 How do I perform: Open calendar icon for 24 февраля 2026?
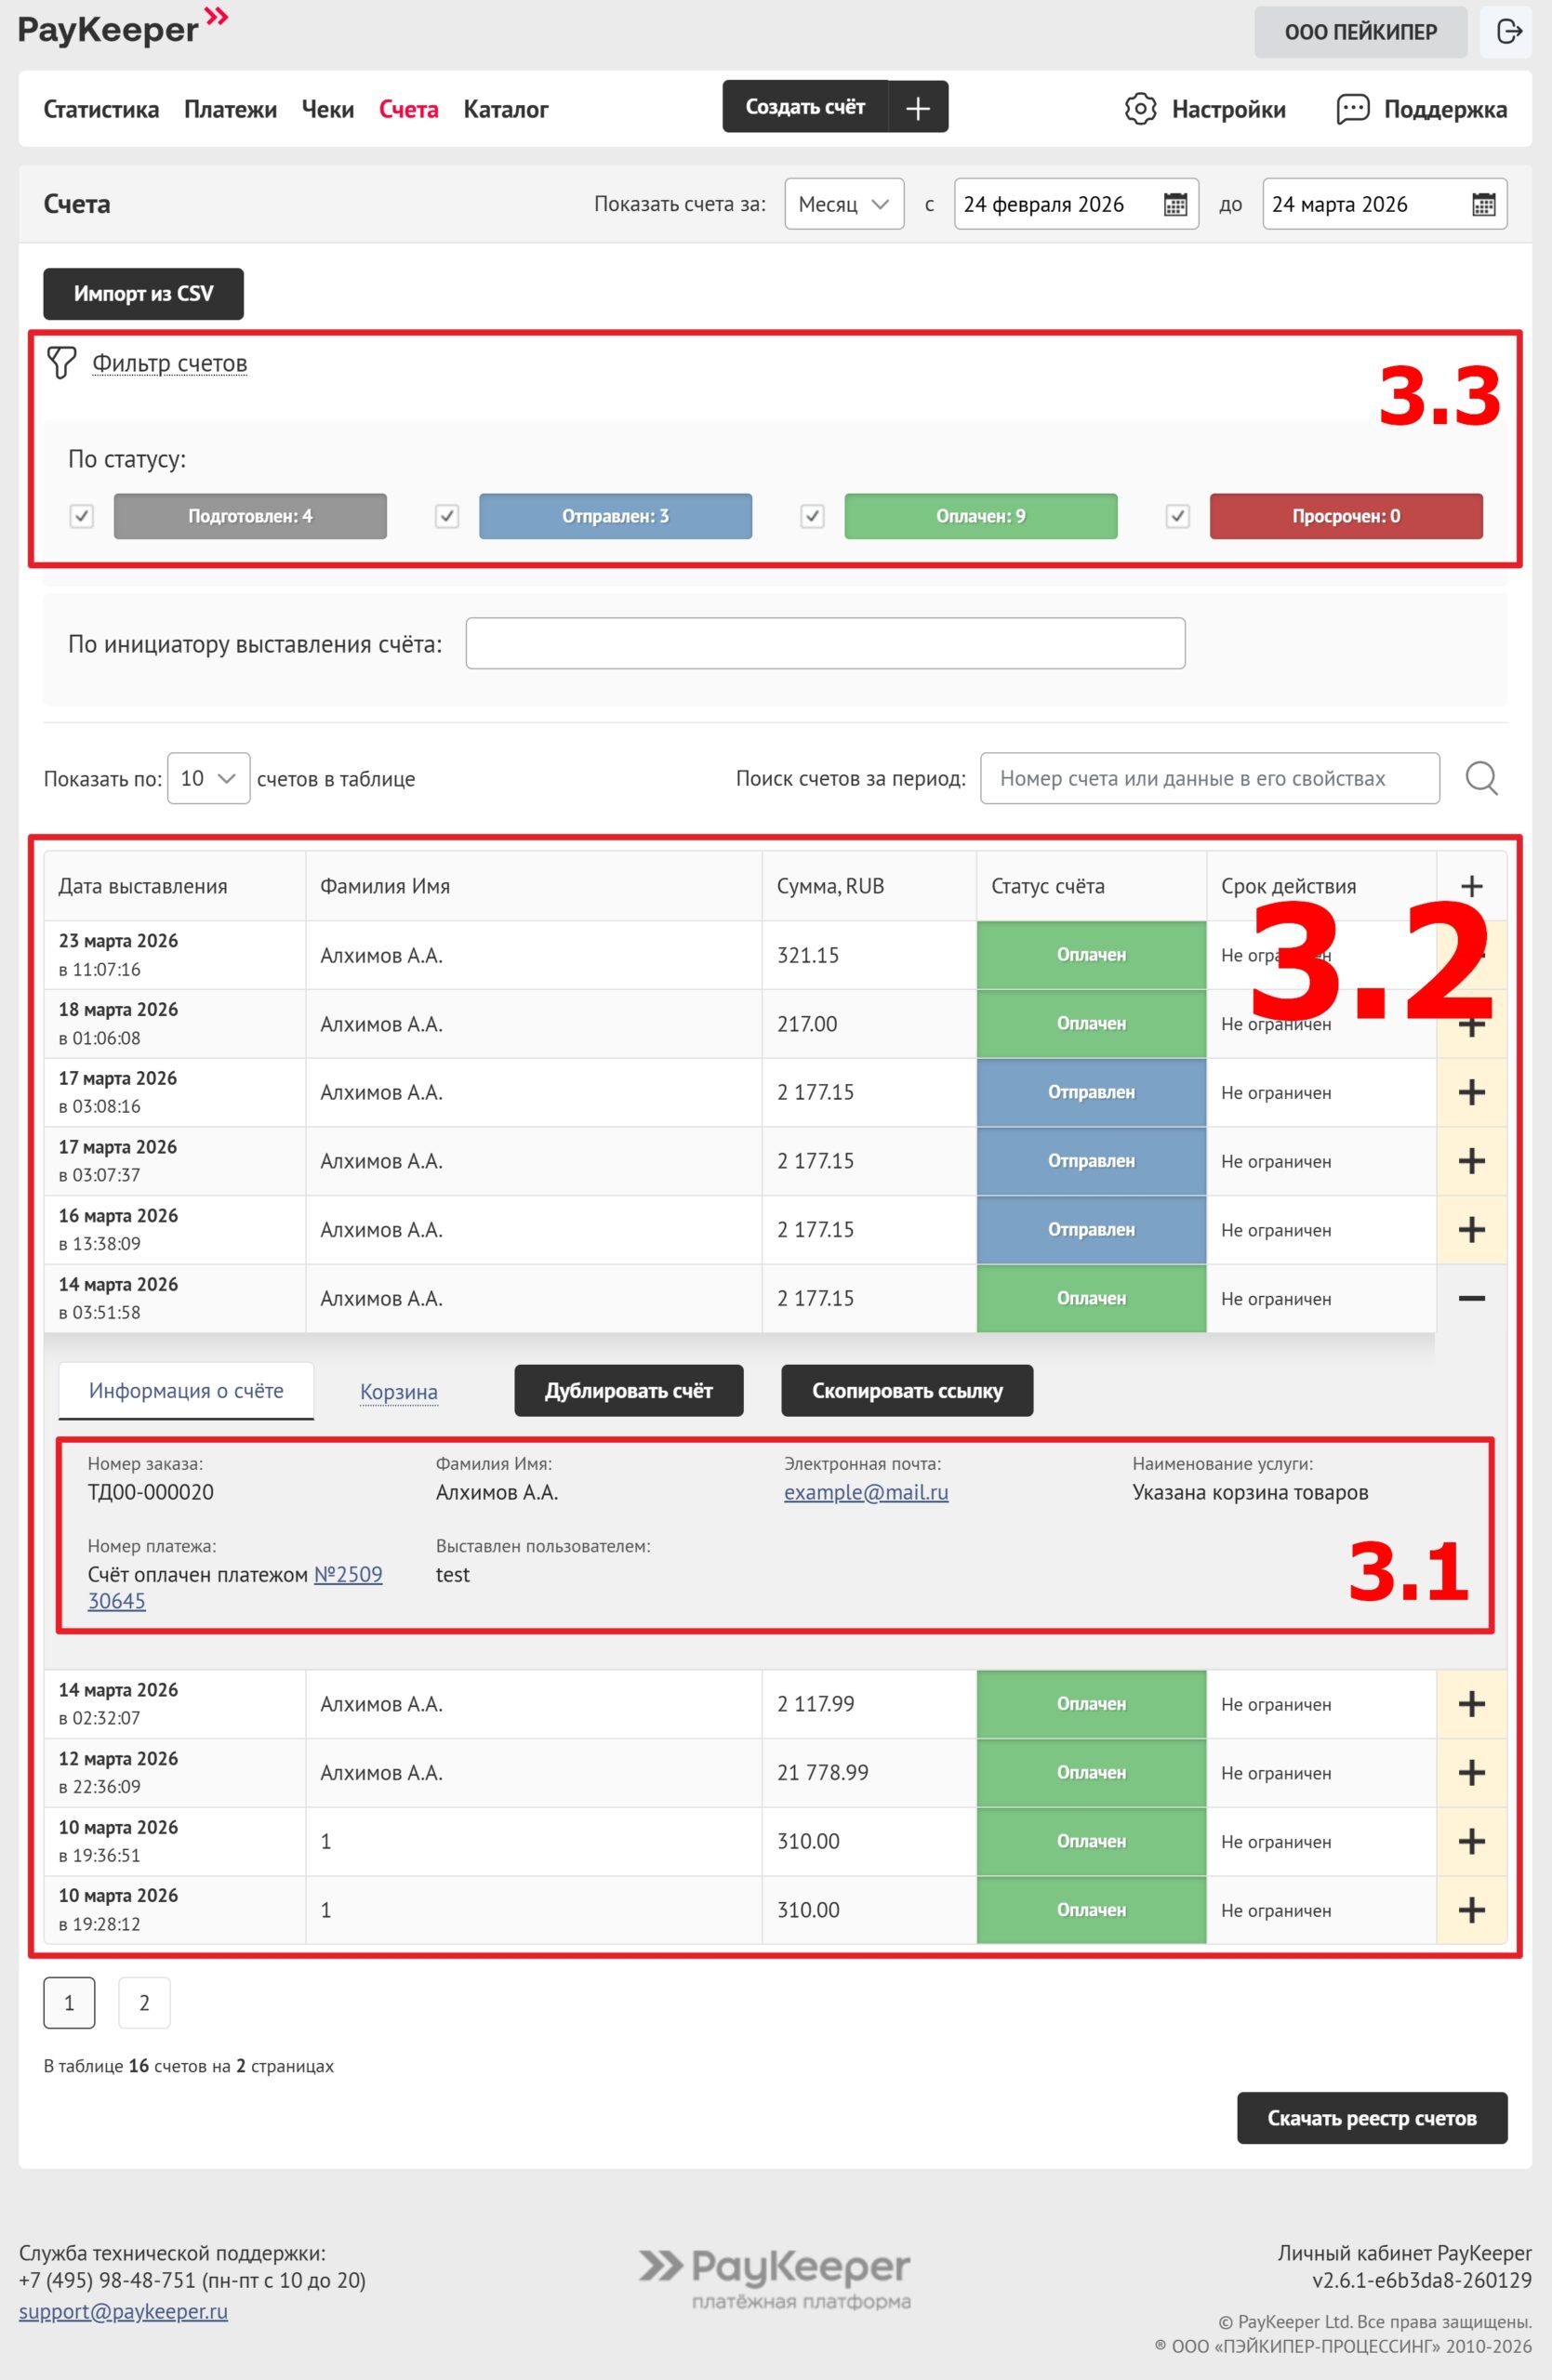(x=1175, y=205)
